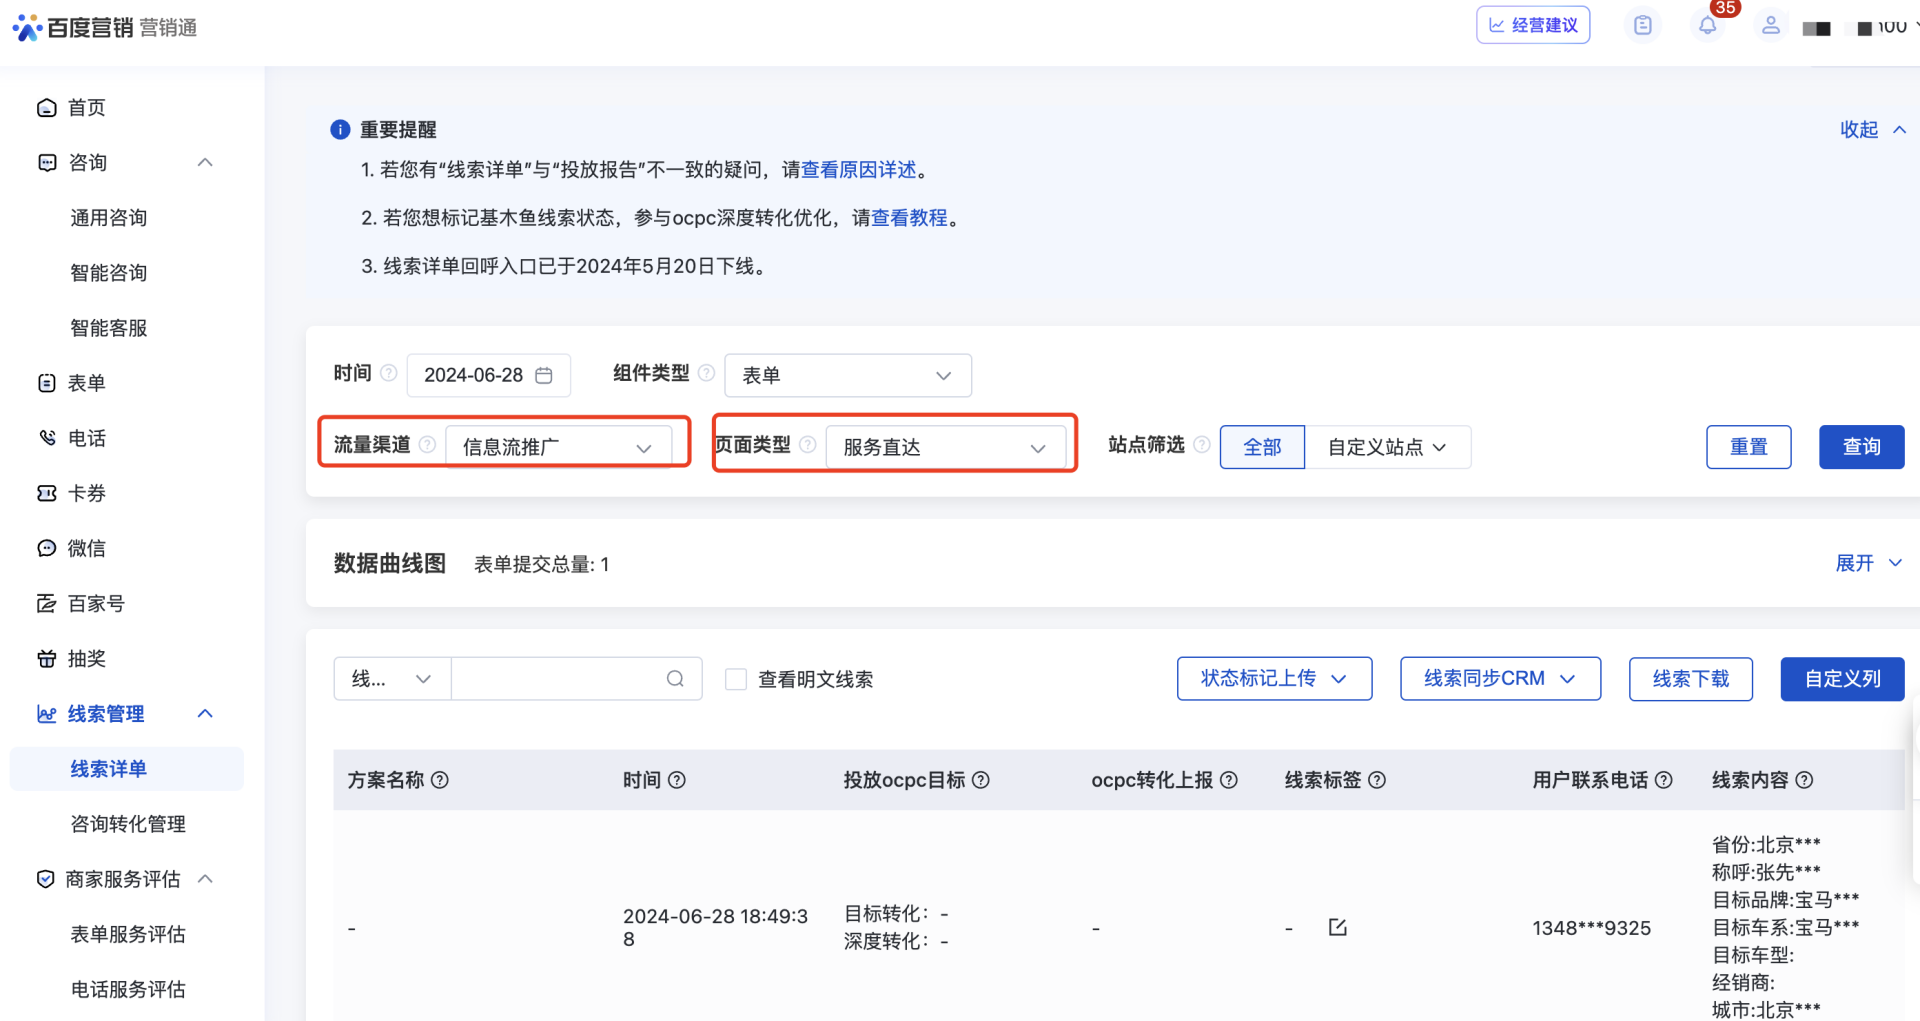Screen dimensions: 1920x1021
Task: Enable the 查看明文线索 checkbox
Action: pyautogui.click(x=736, y=680)
